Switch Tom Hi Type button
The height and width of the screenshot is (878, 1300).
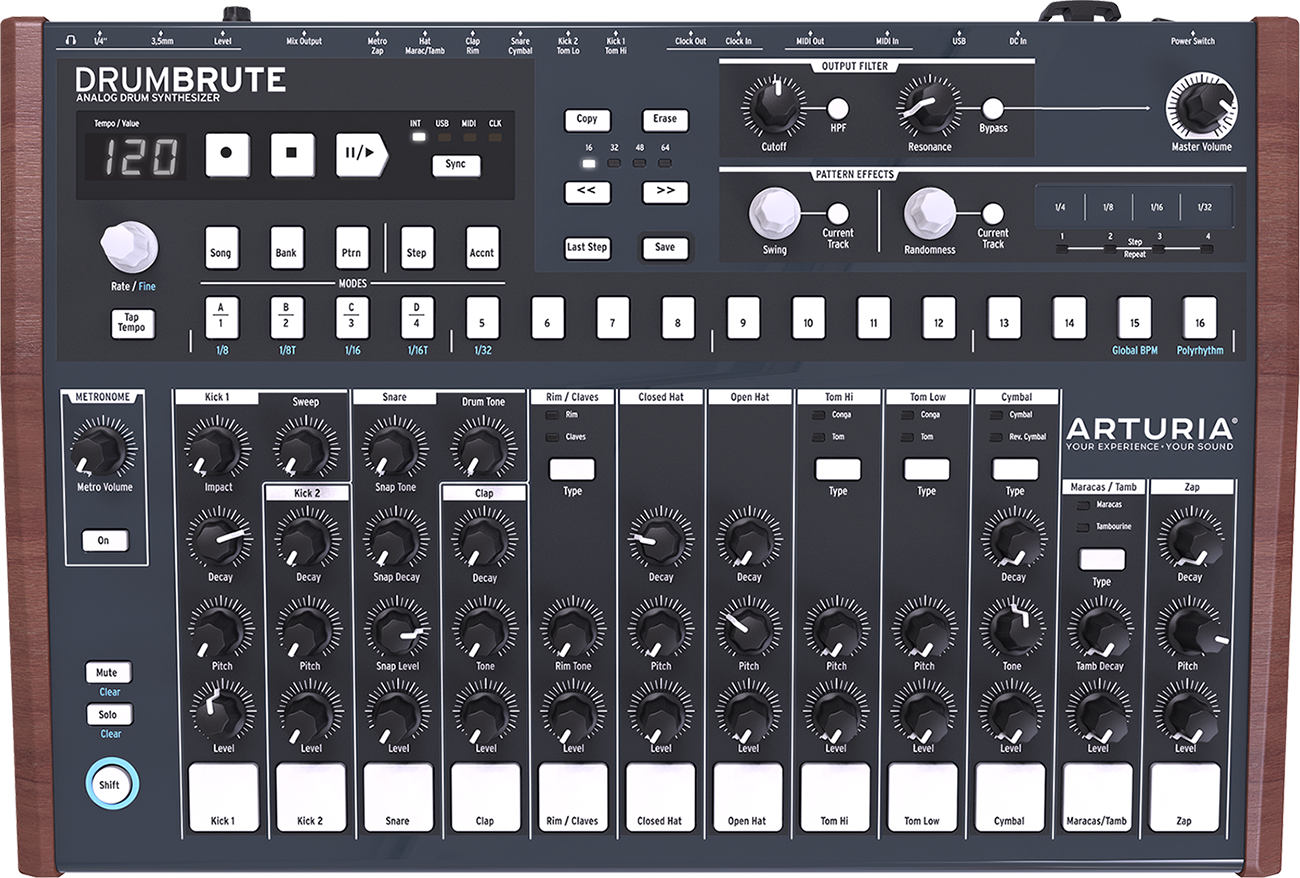[838, 469]
